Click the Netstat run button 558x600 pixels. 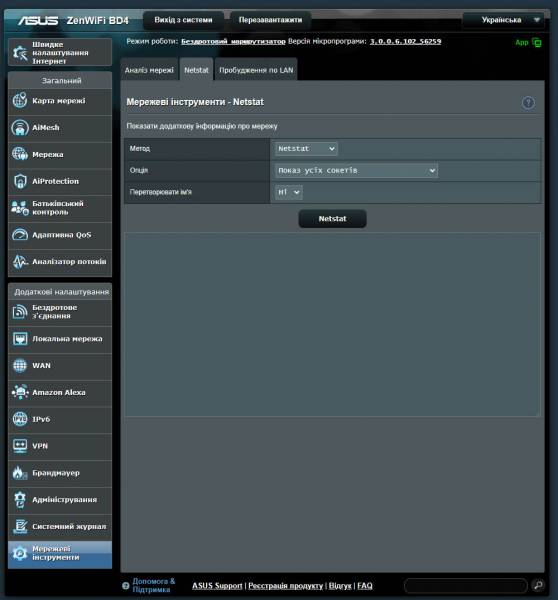(x=333, y=218)
